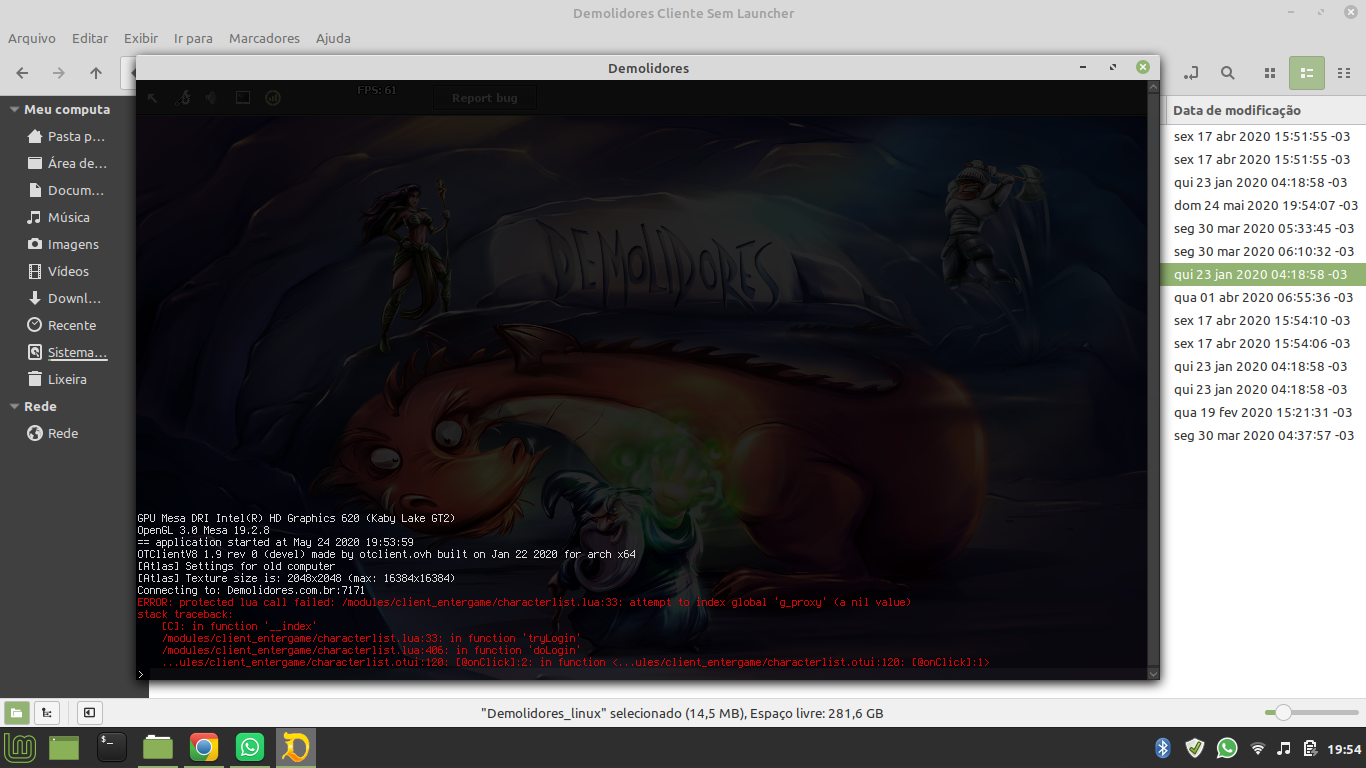
Task: Click the Report bug button
Action: (485, 98)
